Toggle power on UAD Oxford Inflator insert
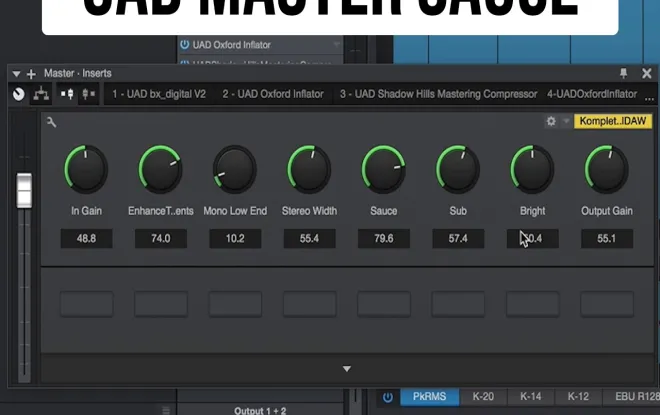Screen dimensions: 660x415 click(x=184, y=45)
